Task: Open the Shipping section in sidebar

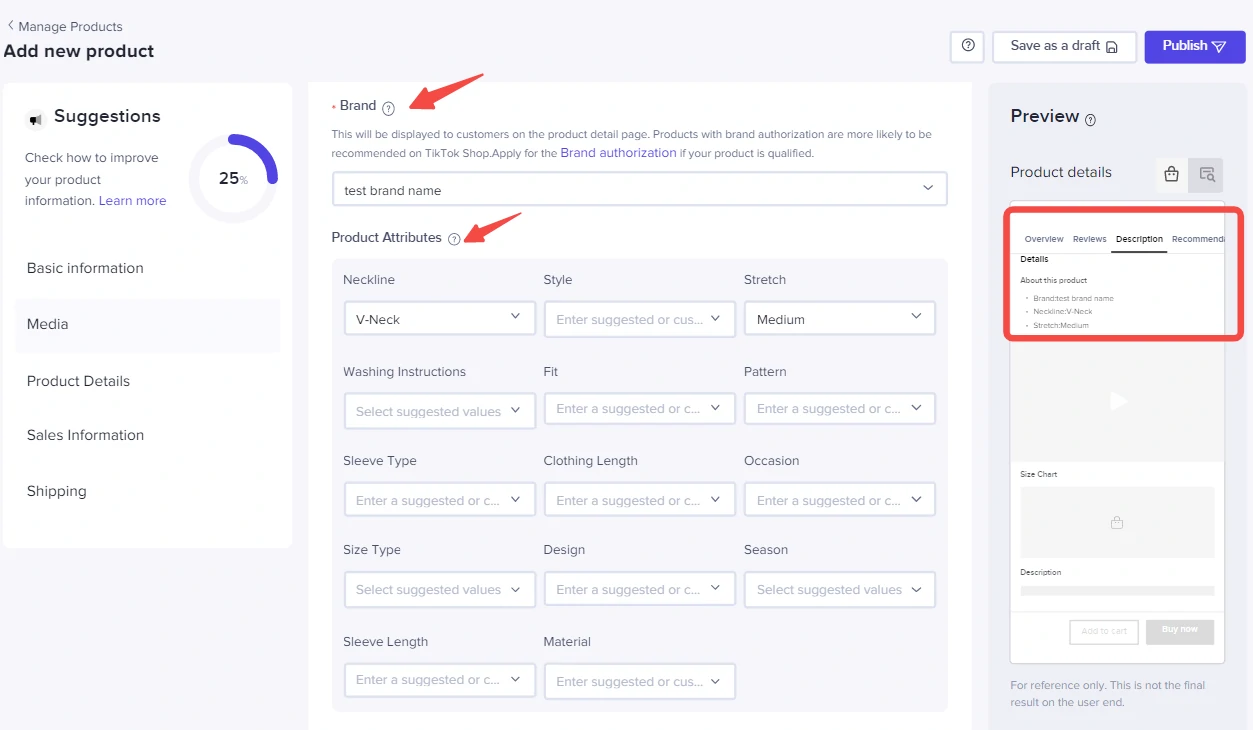Action: [x=57, y=491]
